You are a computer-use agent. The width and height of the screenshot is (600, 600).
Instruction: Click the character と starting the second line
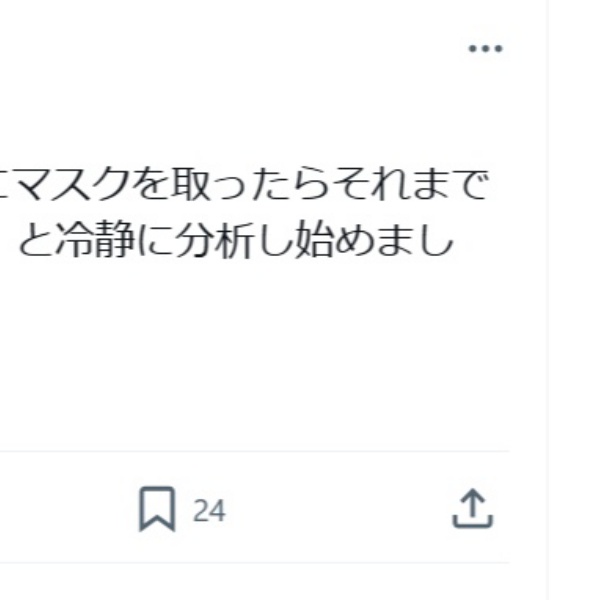(x=37, y=243)
